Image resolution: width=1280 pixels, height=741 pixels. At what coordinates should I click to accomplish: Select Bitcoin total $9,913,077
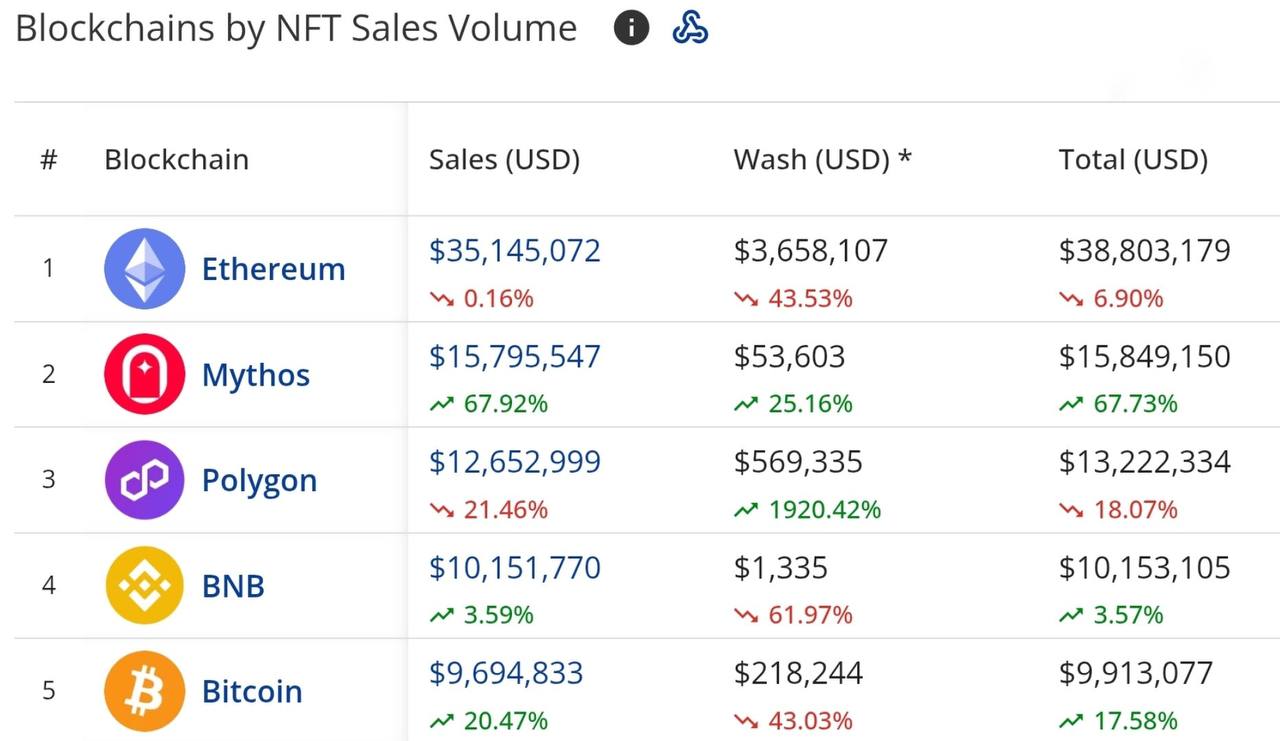pos(1136,674)
